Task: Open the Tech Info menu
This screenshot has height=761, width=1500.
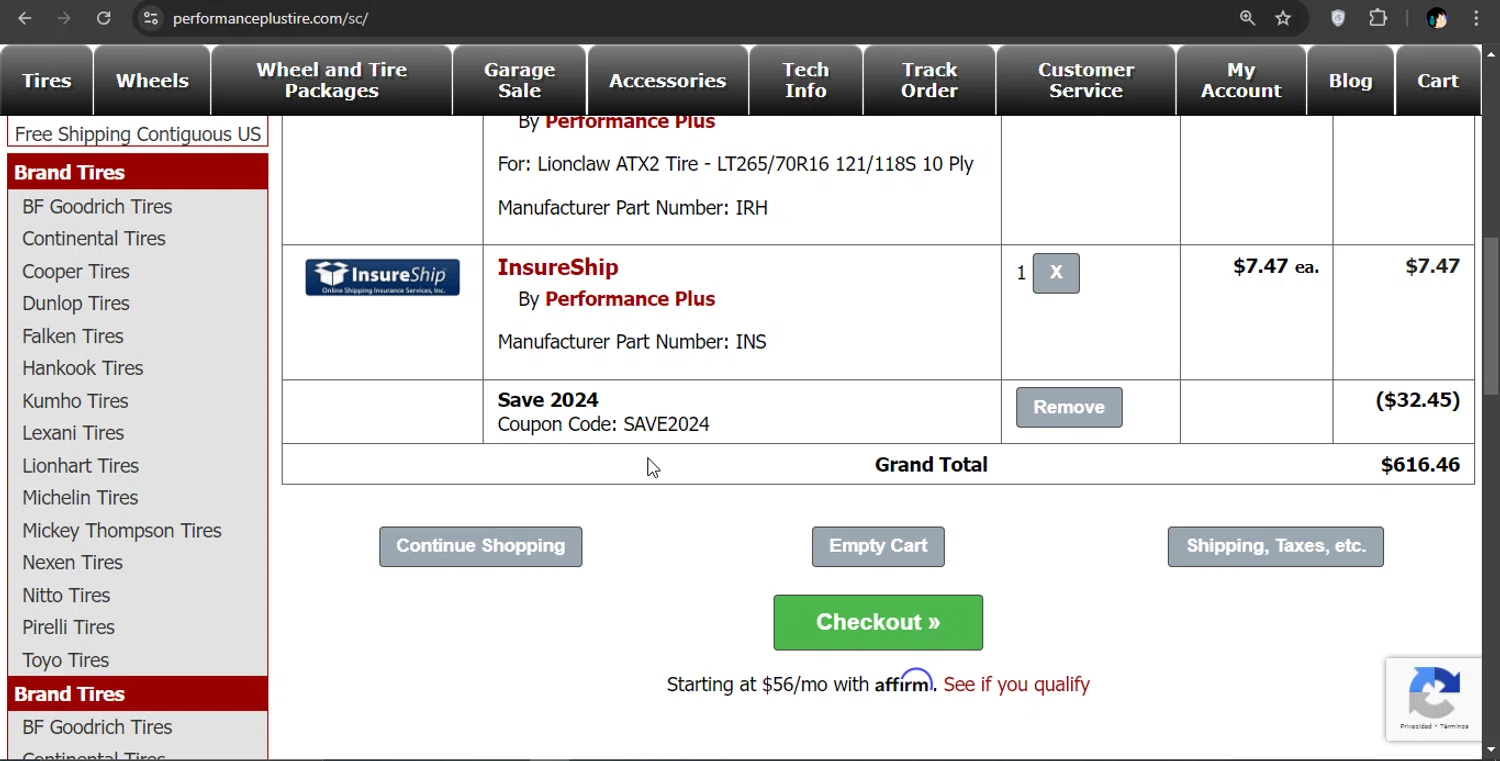Action: pos(806,80)
